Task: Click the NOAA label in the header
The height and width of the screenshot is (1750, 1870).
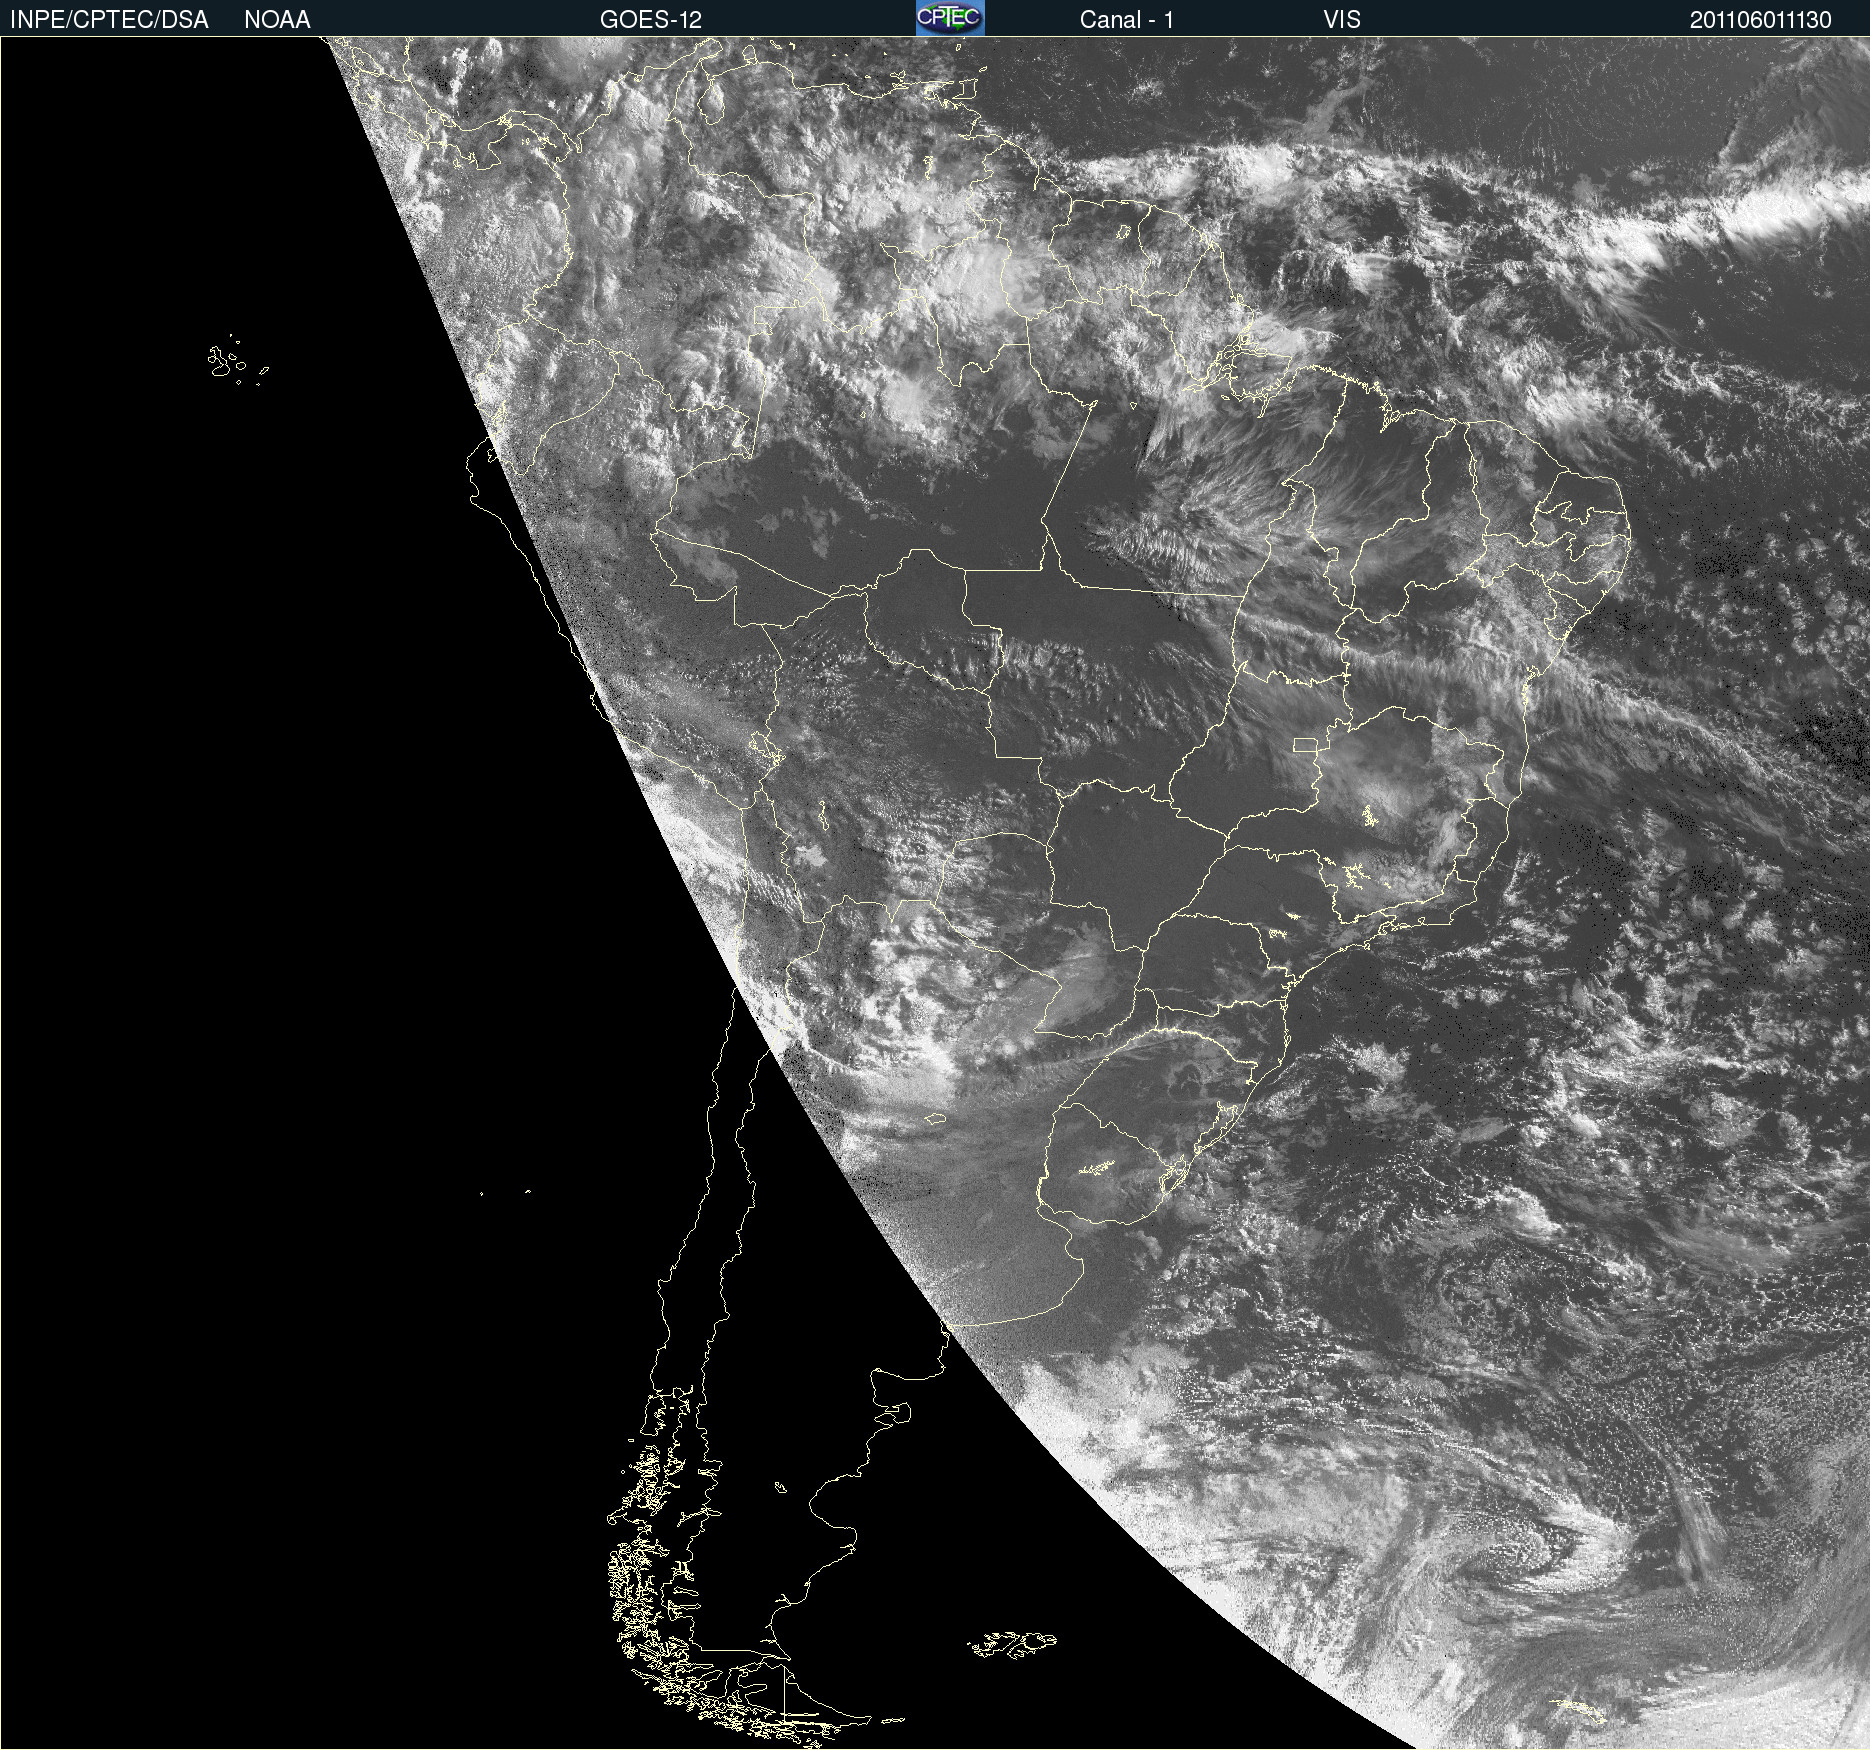Action: pyautogui.click(x=277, y=20)
